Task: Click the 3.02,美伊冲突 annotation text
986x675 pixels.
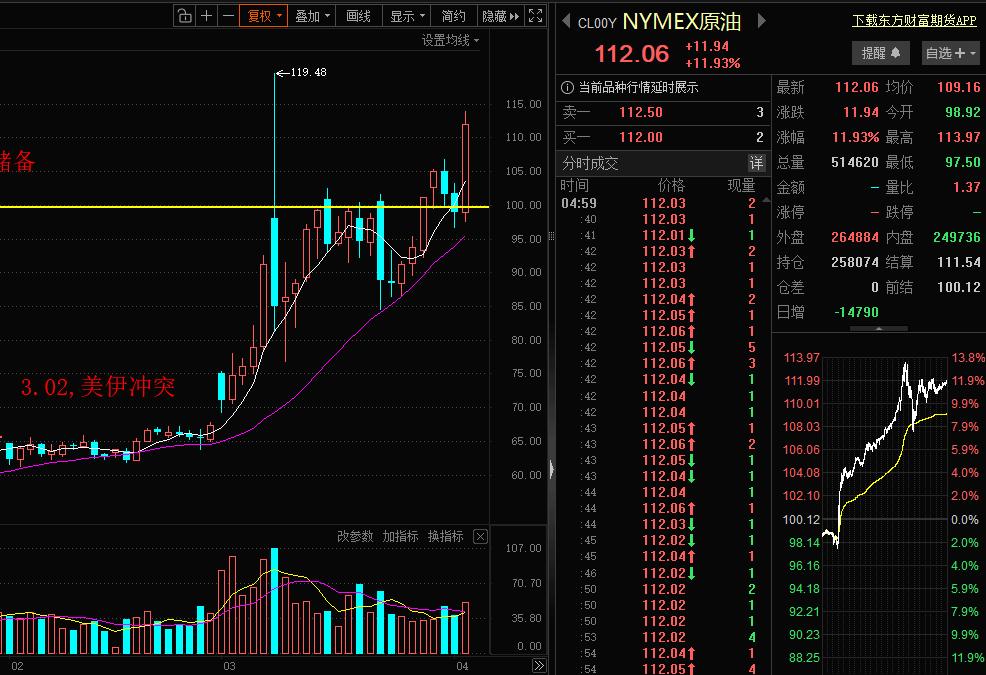Action: click(x=98, y=386)
